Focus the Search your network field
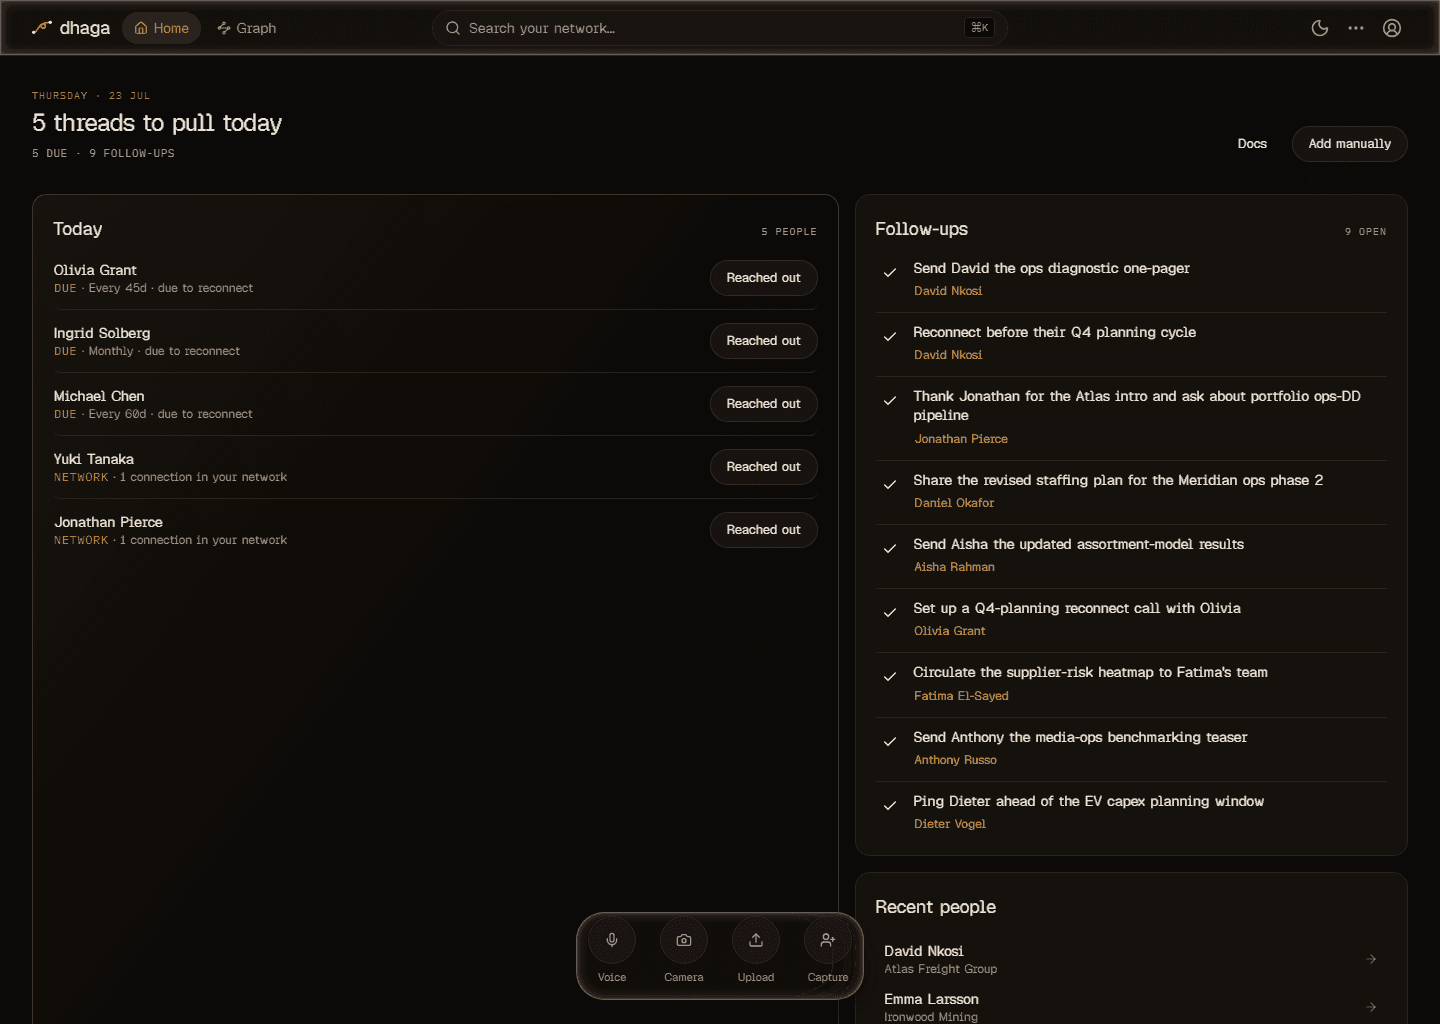 click(x=720, y=28)
